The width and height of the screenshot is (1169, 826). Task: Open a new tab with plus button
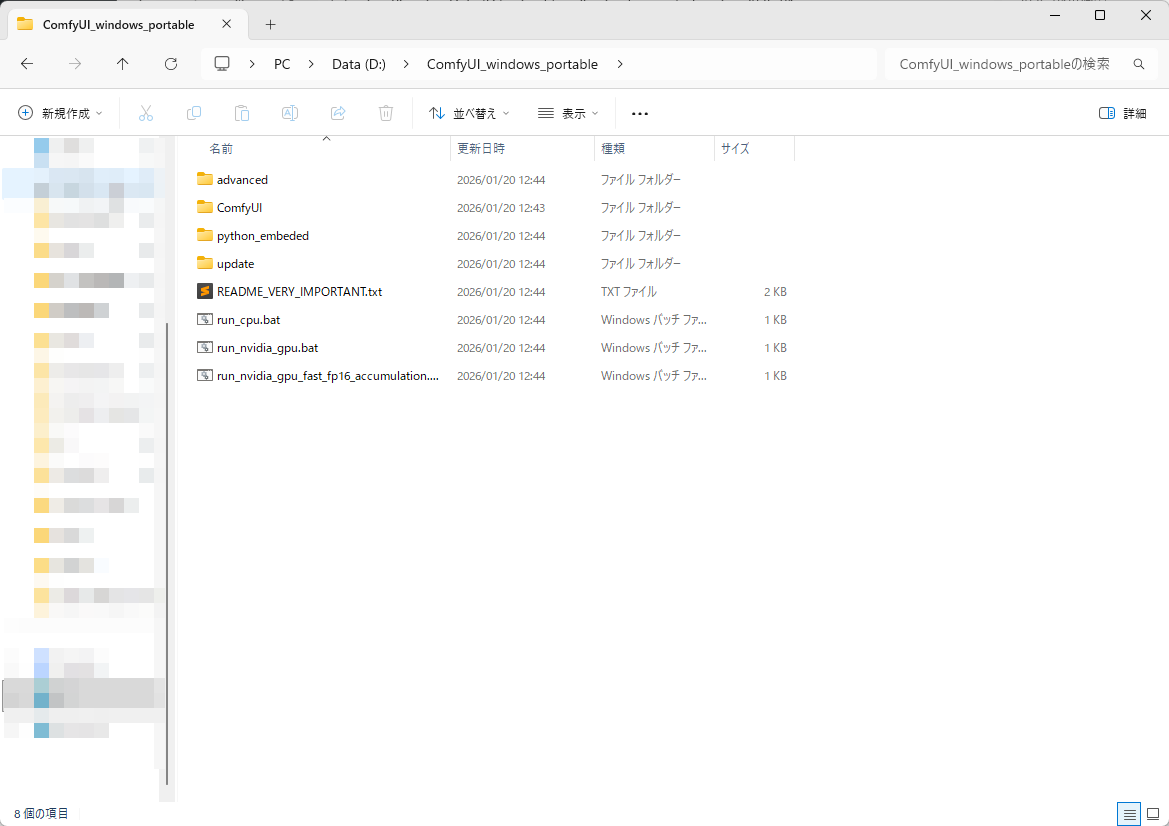coord(270,25)
